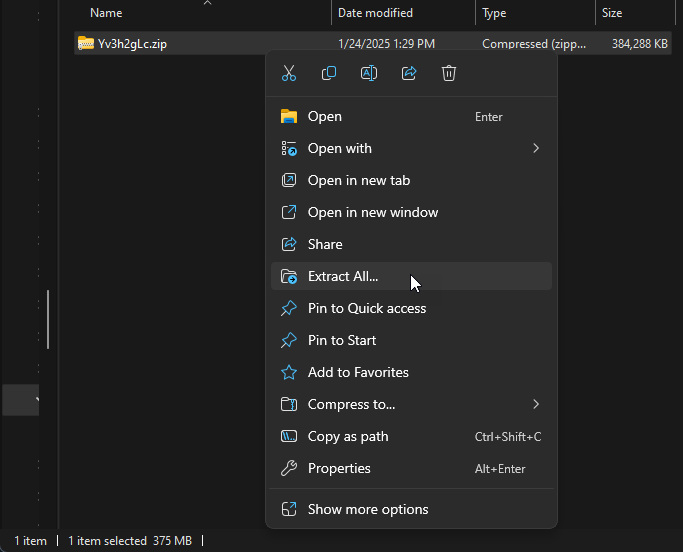Select the Yv3h2gLc.zip file icon
This screenshot has width=683, height=552.
click(86, 44)
